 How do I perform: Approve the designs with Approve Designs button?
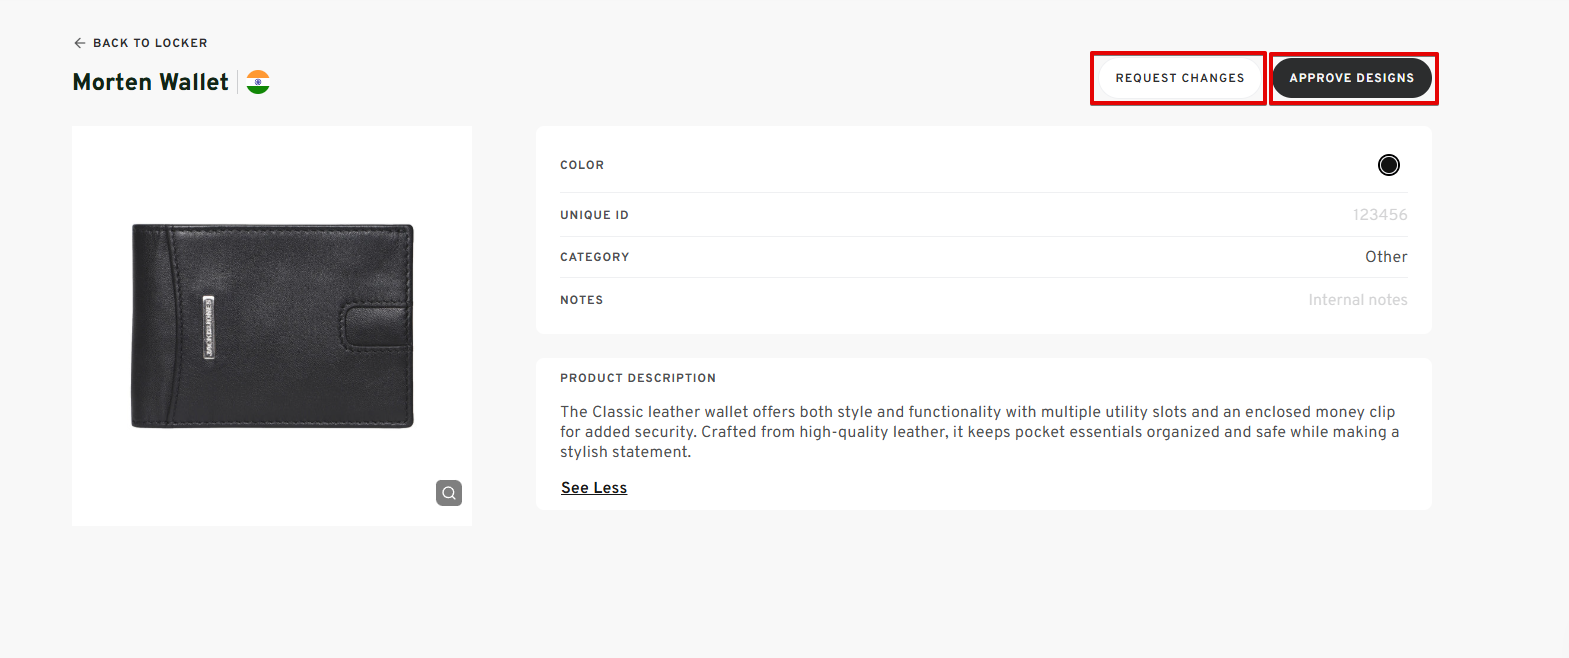pos(1351,78)
